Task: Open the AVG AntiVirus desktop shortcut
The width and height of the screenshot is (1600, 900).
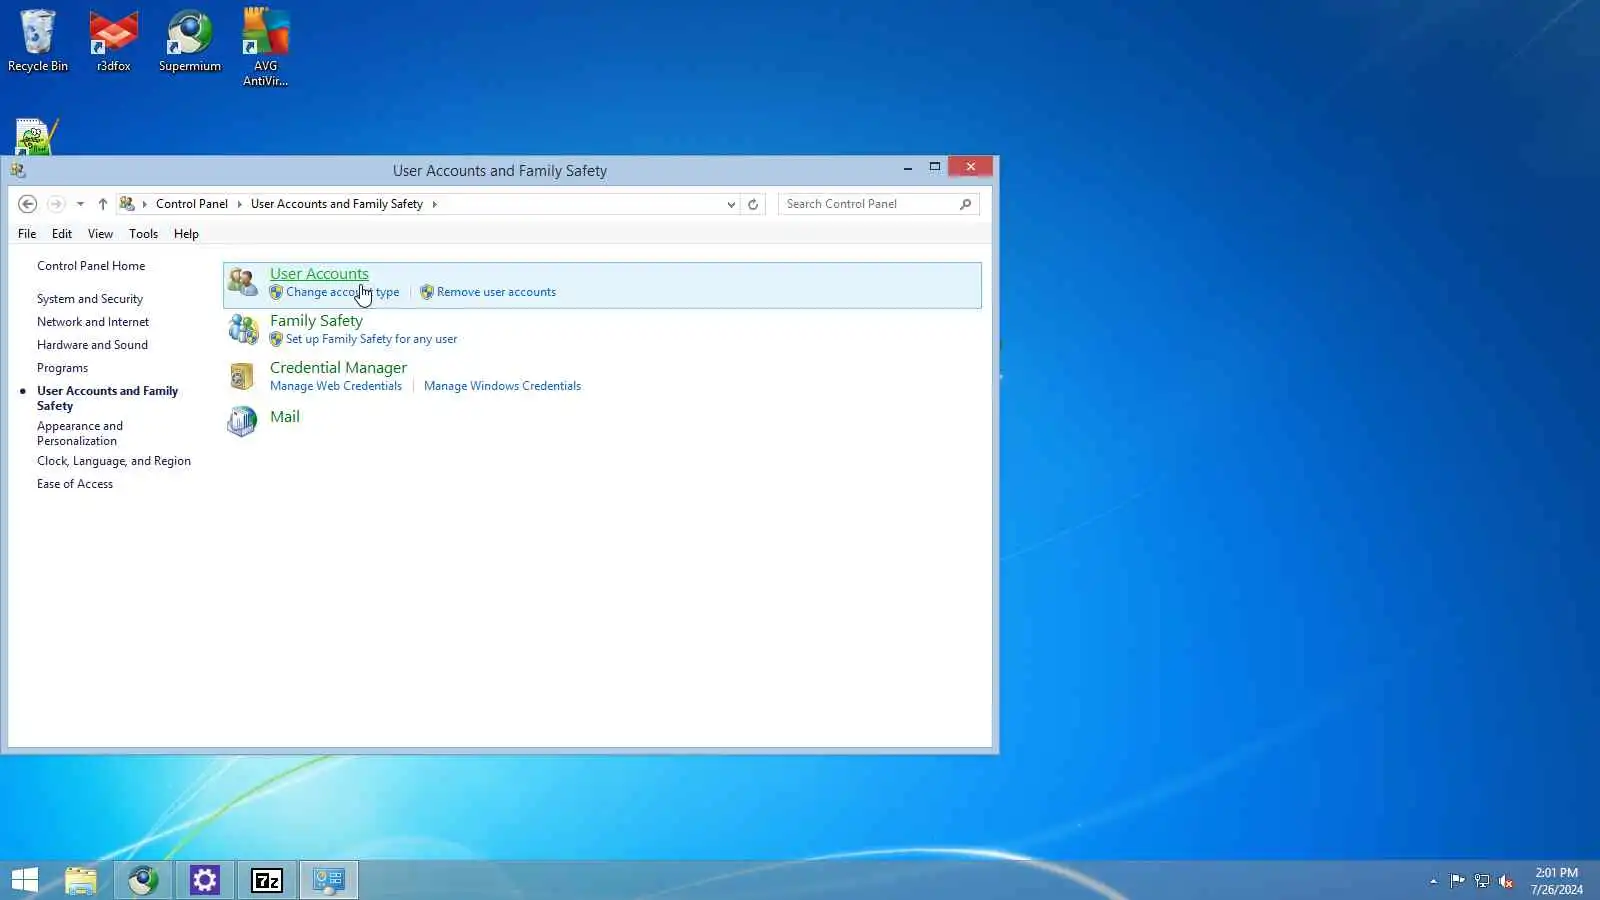Action: point(266,47)
